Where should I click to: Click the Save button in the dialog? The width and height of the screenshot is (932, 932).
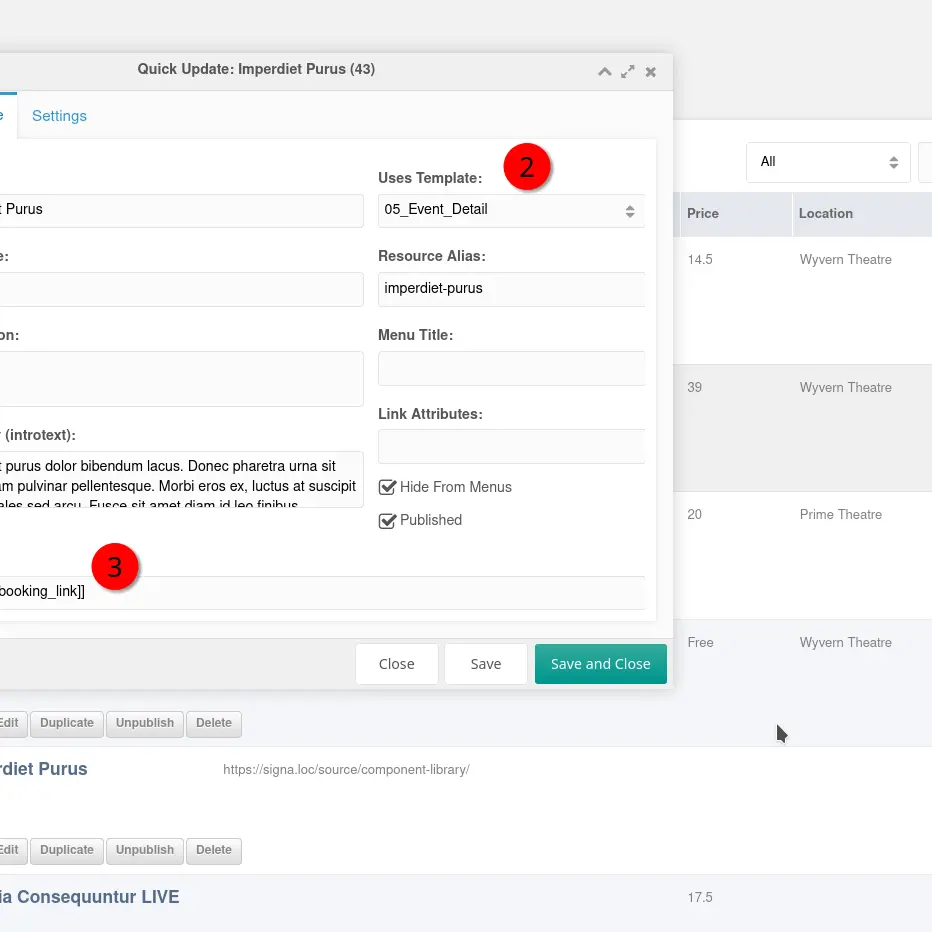pos(485,664)
